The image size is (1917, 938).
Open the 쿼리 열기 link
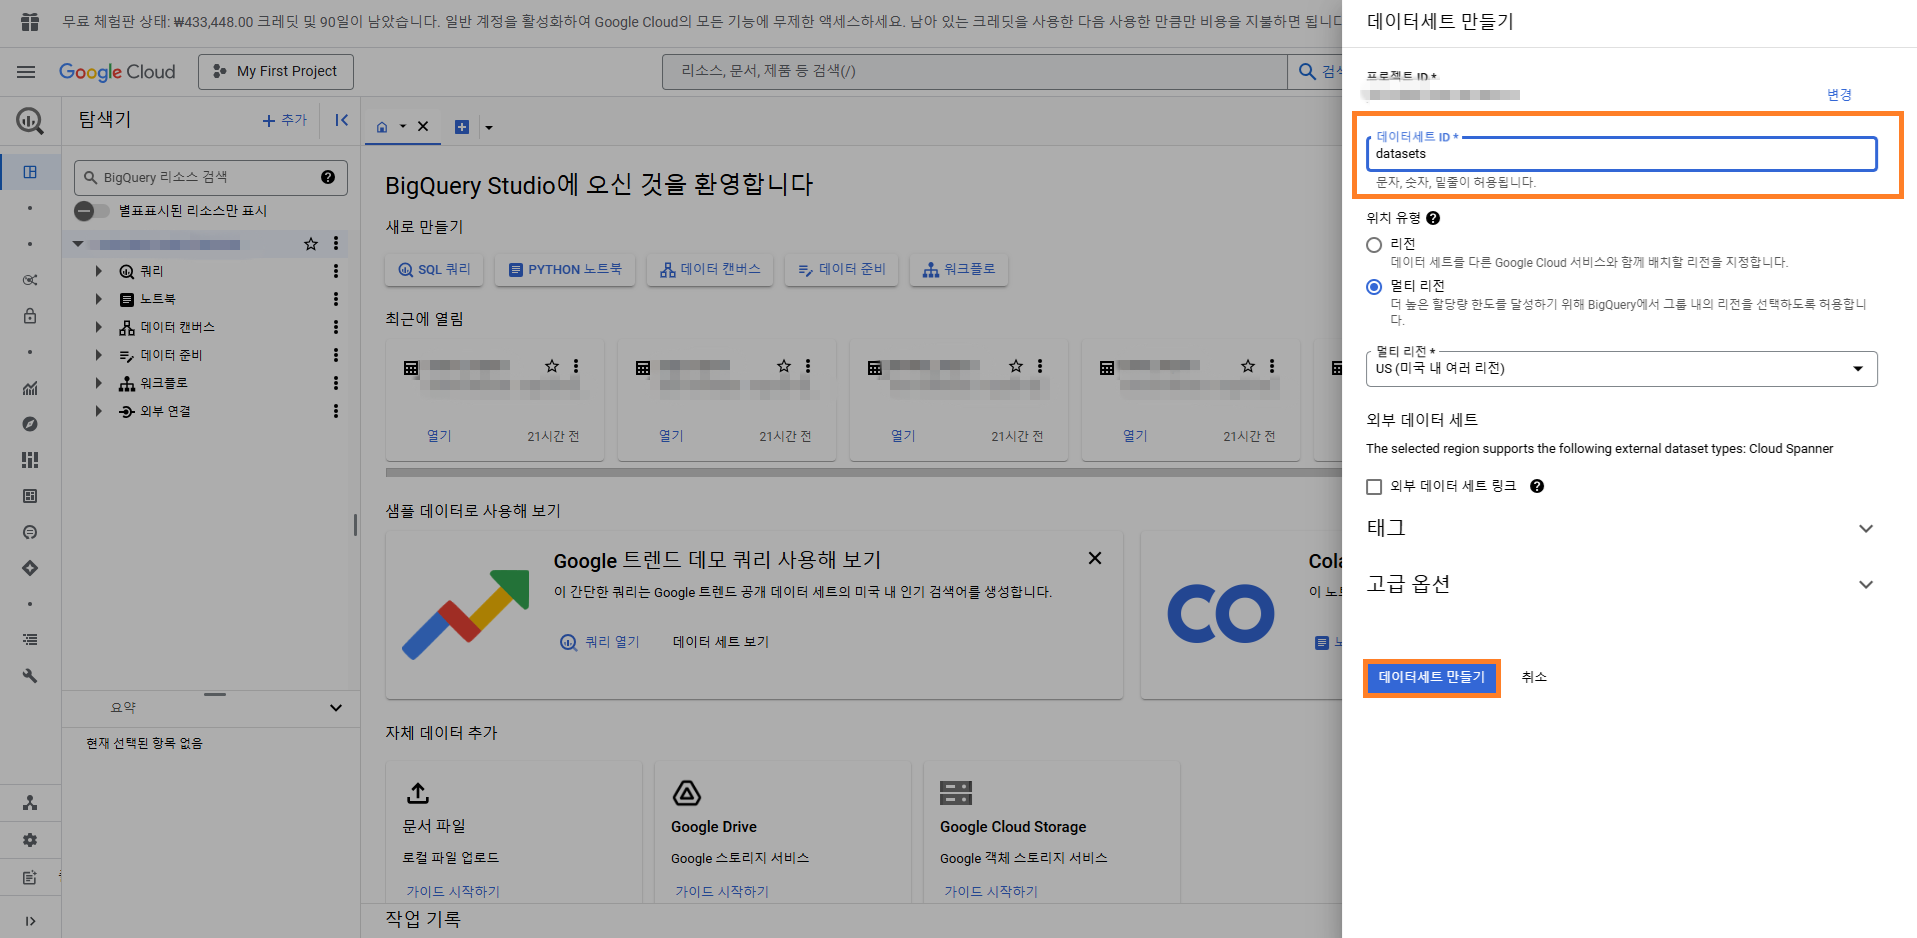point(600,642)
